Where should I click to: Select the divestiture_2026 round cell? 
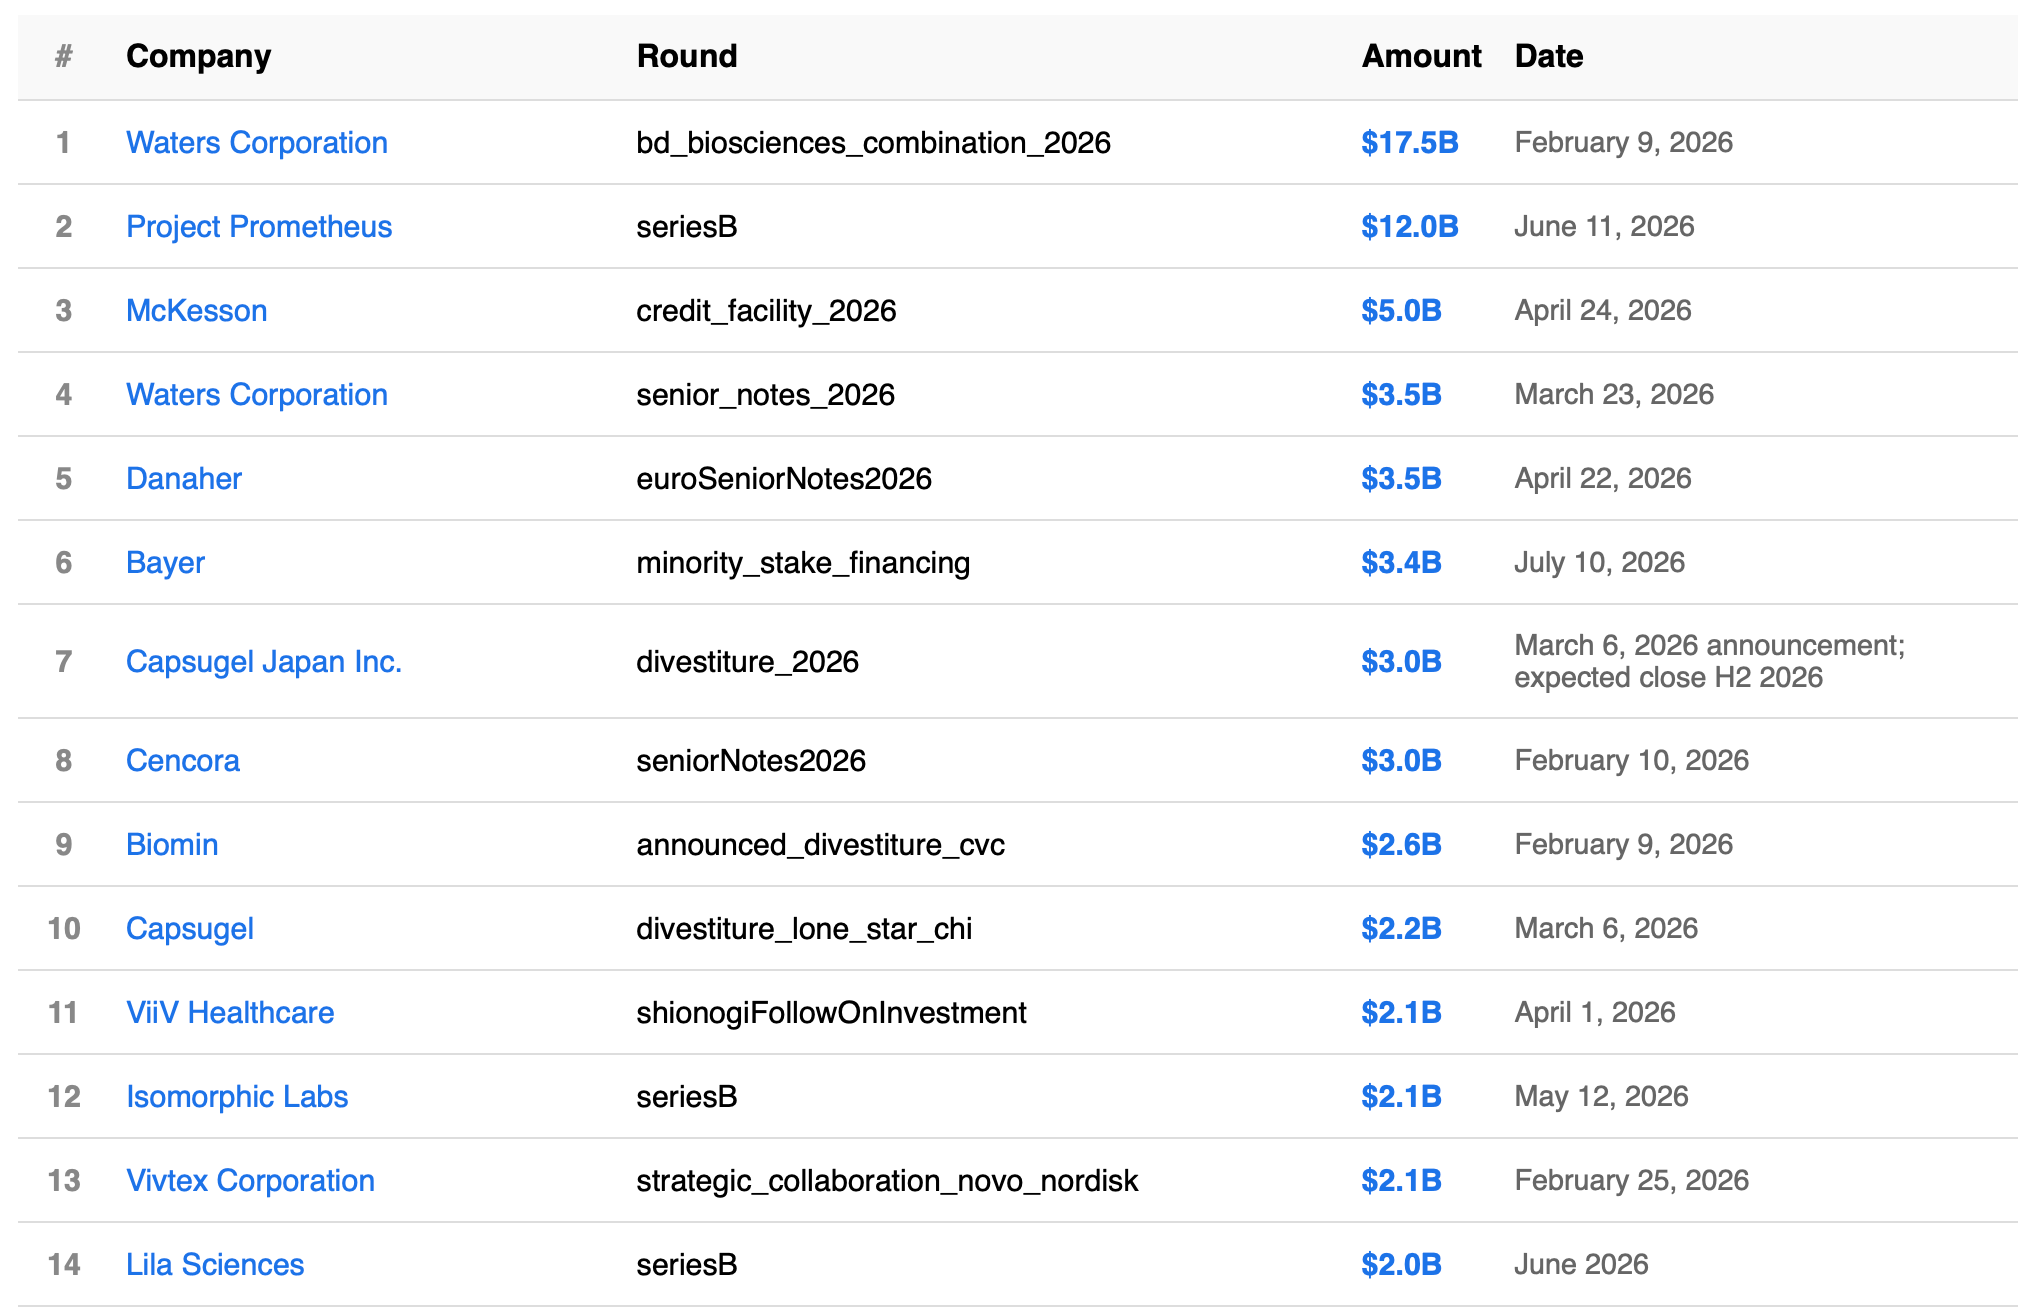coord(748,662)
